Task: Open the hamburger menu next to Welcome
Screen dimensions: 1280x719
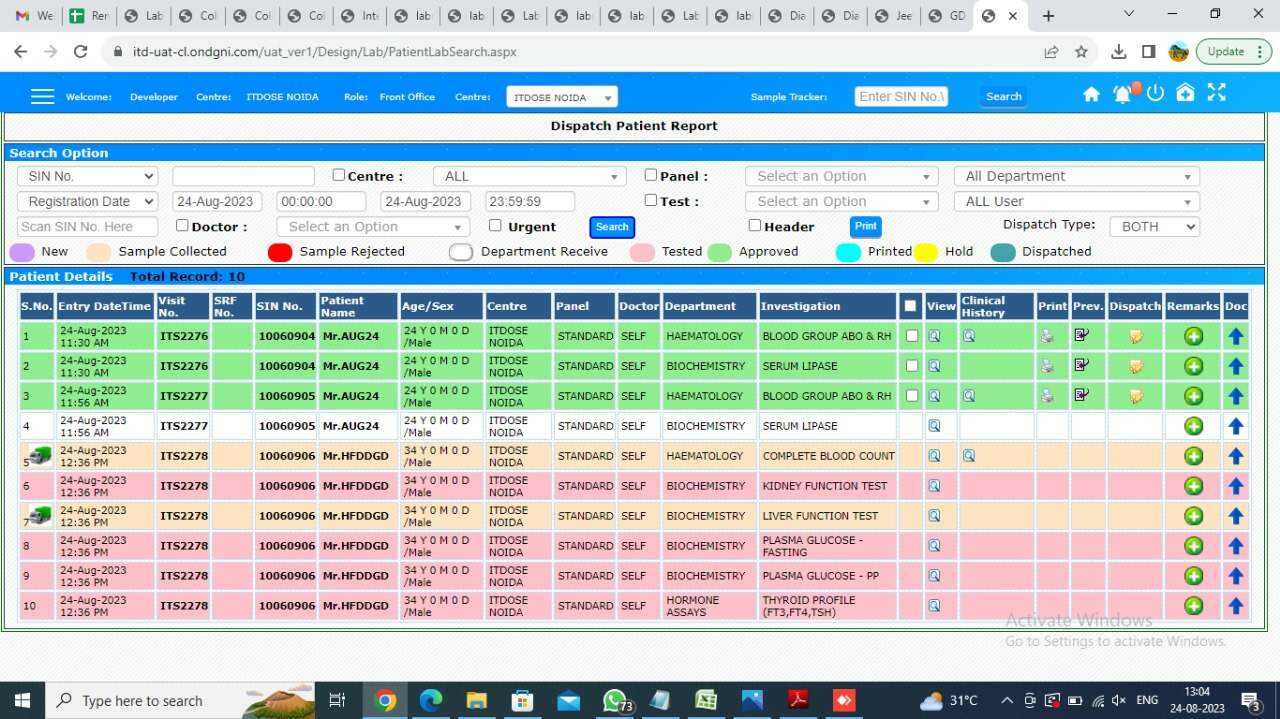Action: point(42,96)
